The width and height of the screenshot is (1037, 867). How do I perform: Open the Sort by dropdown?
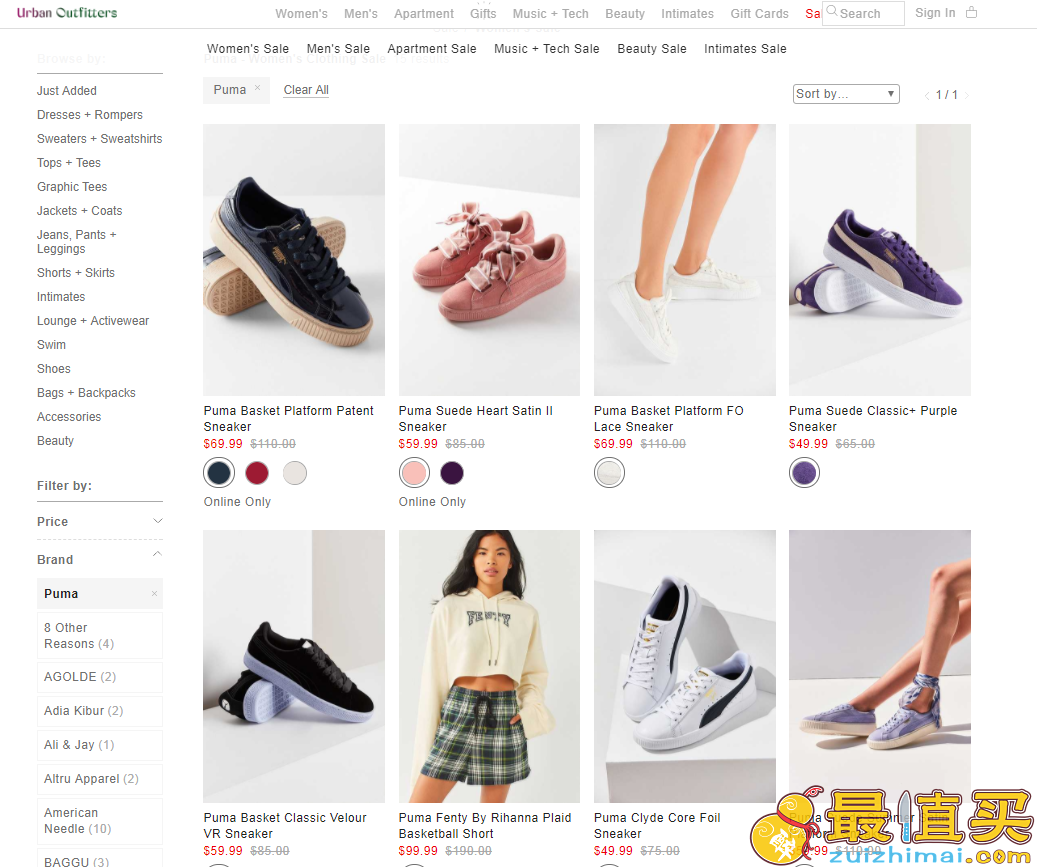[846, 94]
